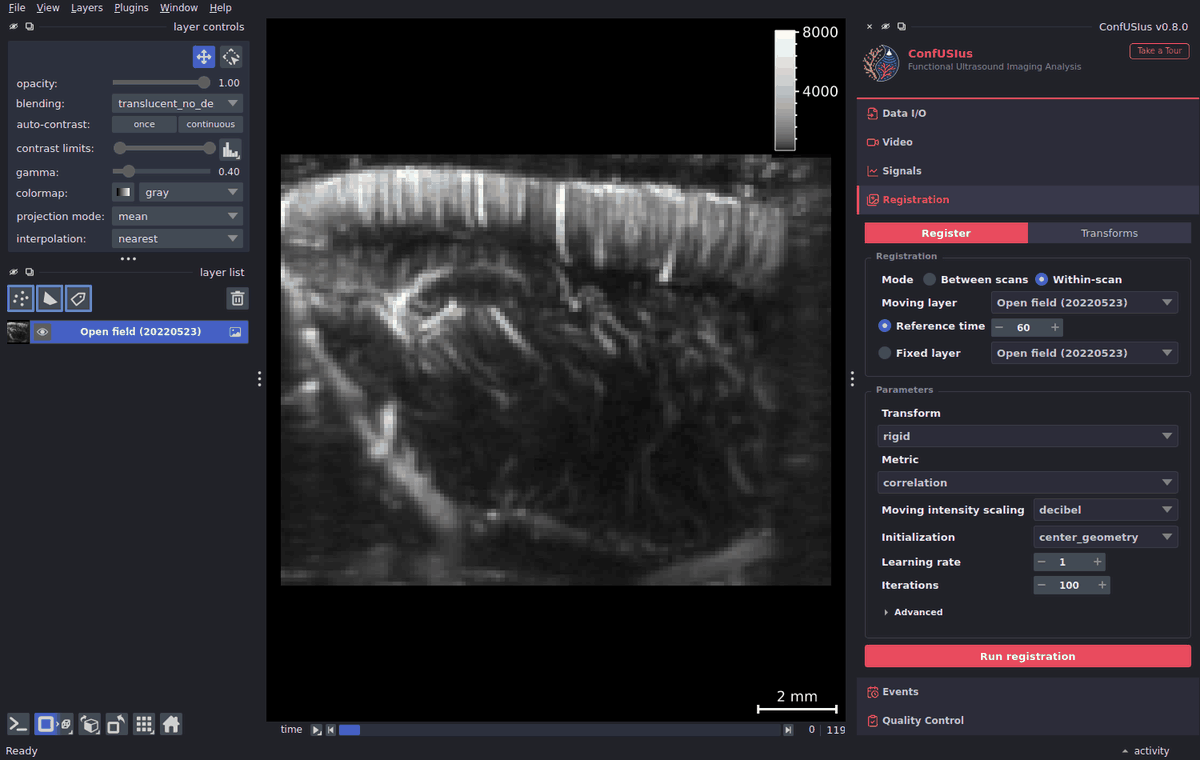The image size is (1200, 760).
Task: Select the Register tab
Action: click(946, 233)
